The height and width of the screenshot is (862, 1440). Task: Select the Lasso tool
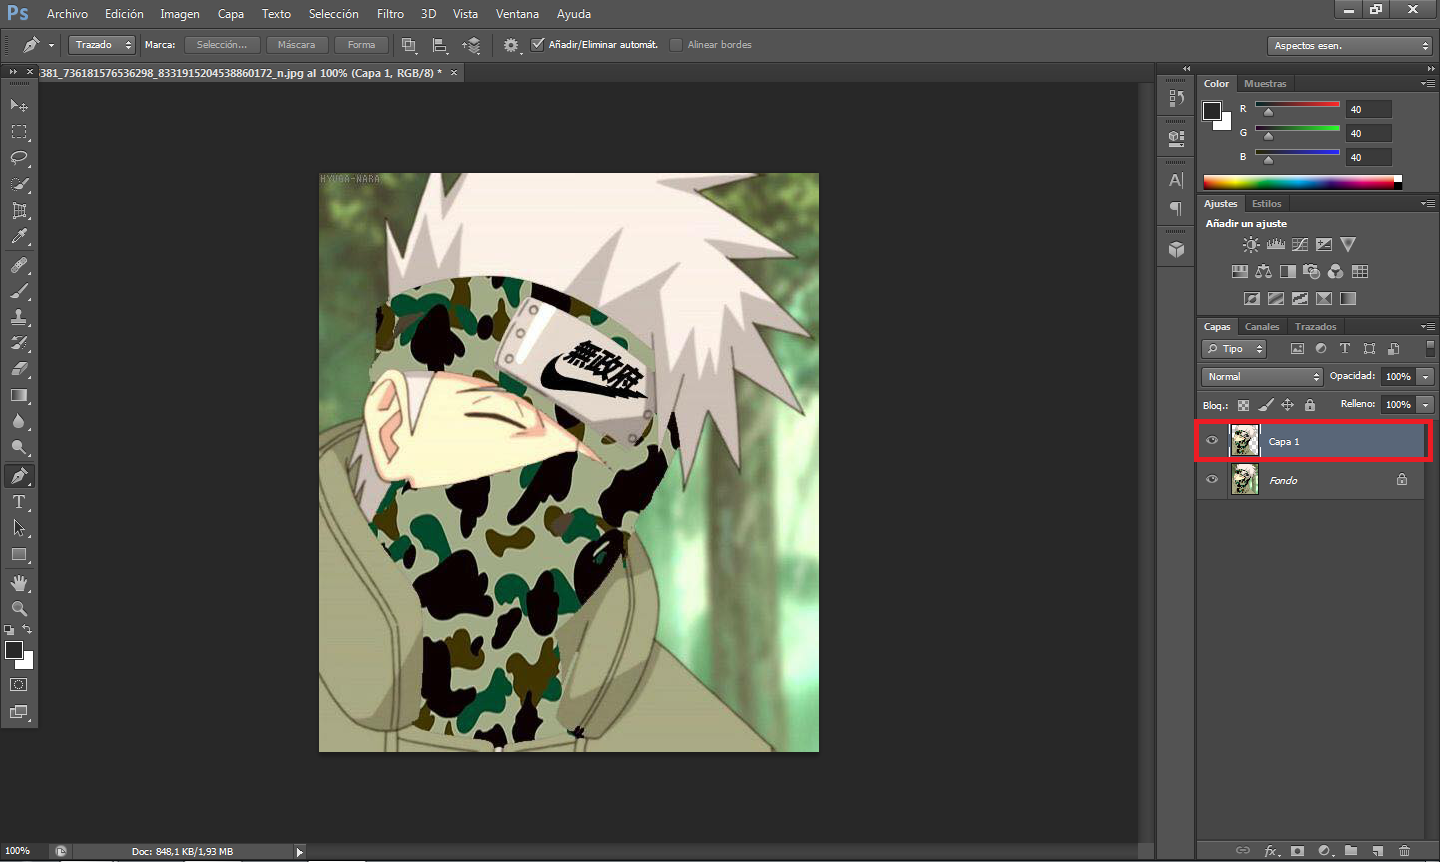(x=19, y=158)
